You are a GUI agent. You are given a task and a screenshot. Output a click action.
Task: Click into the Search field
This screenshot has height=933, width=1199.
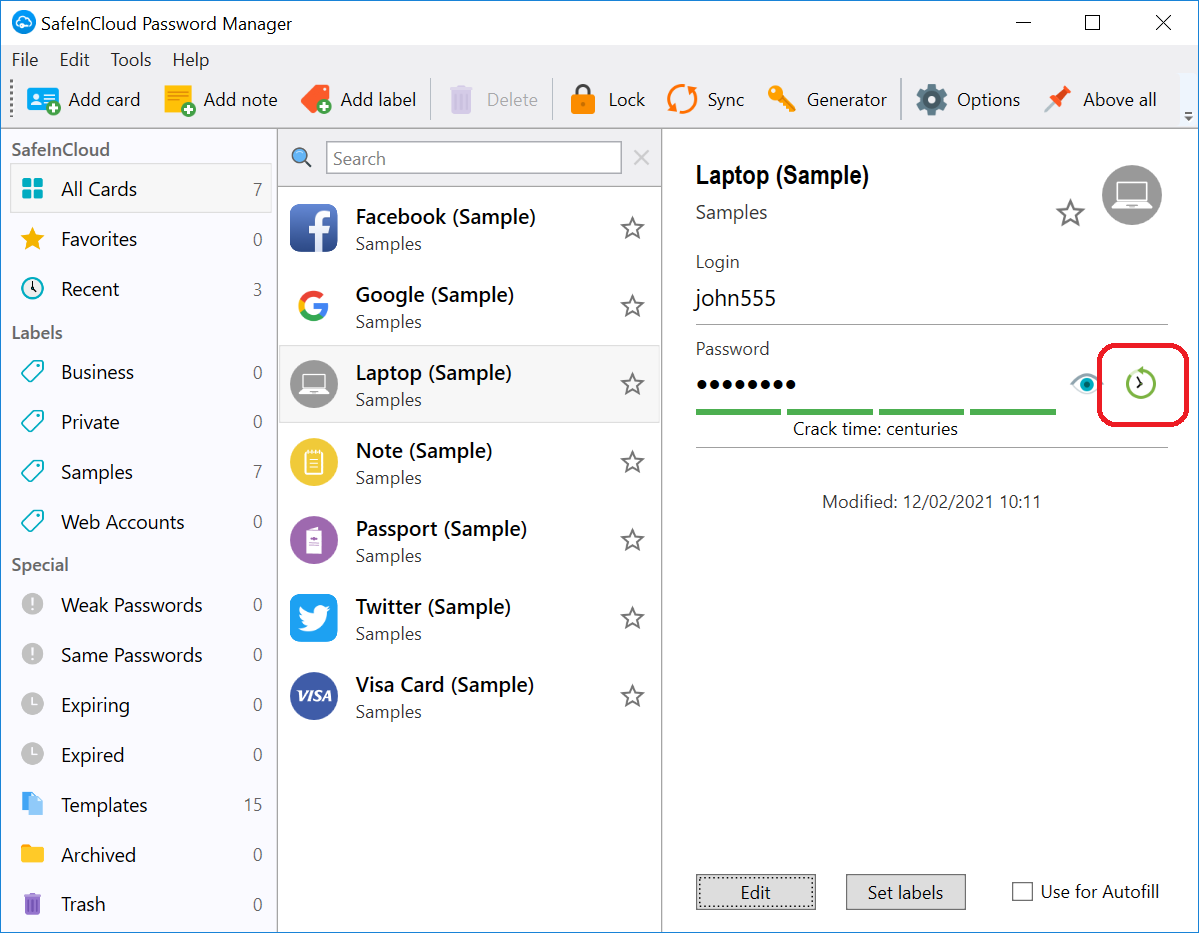click(473, 158)
